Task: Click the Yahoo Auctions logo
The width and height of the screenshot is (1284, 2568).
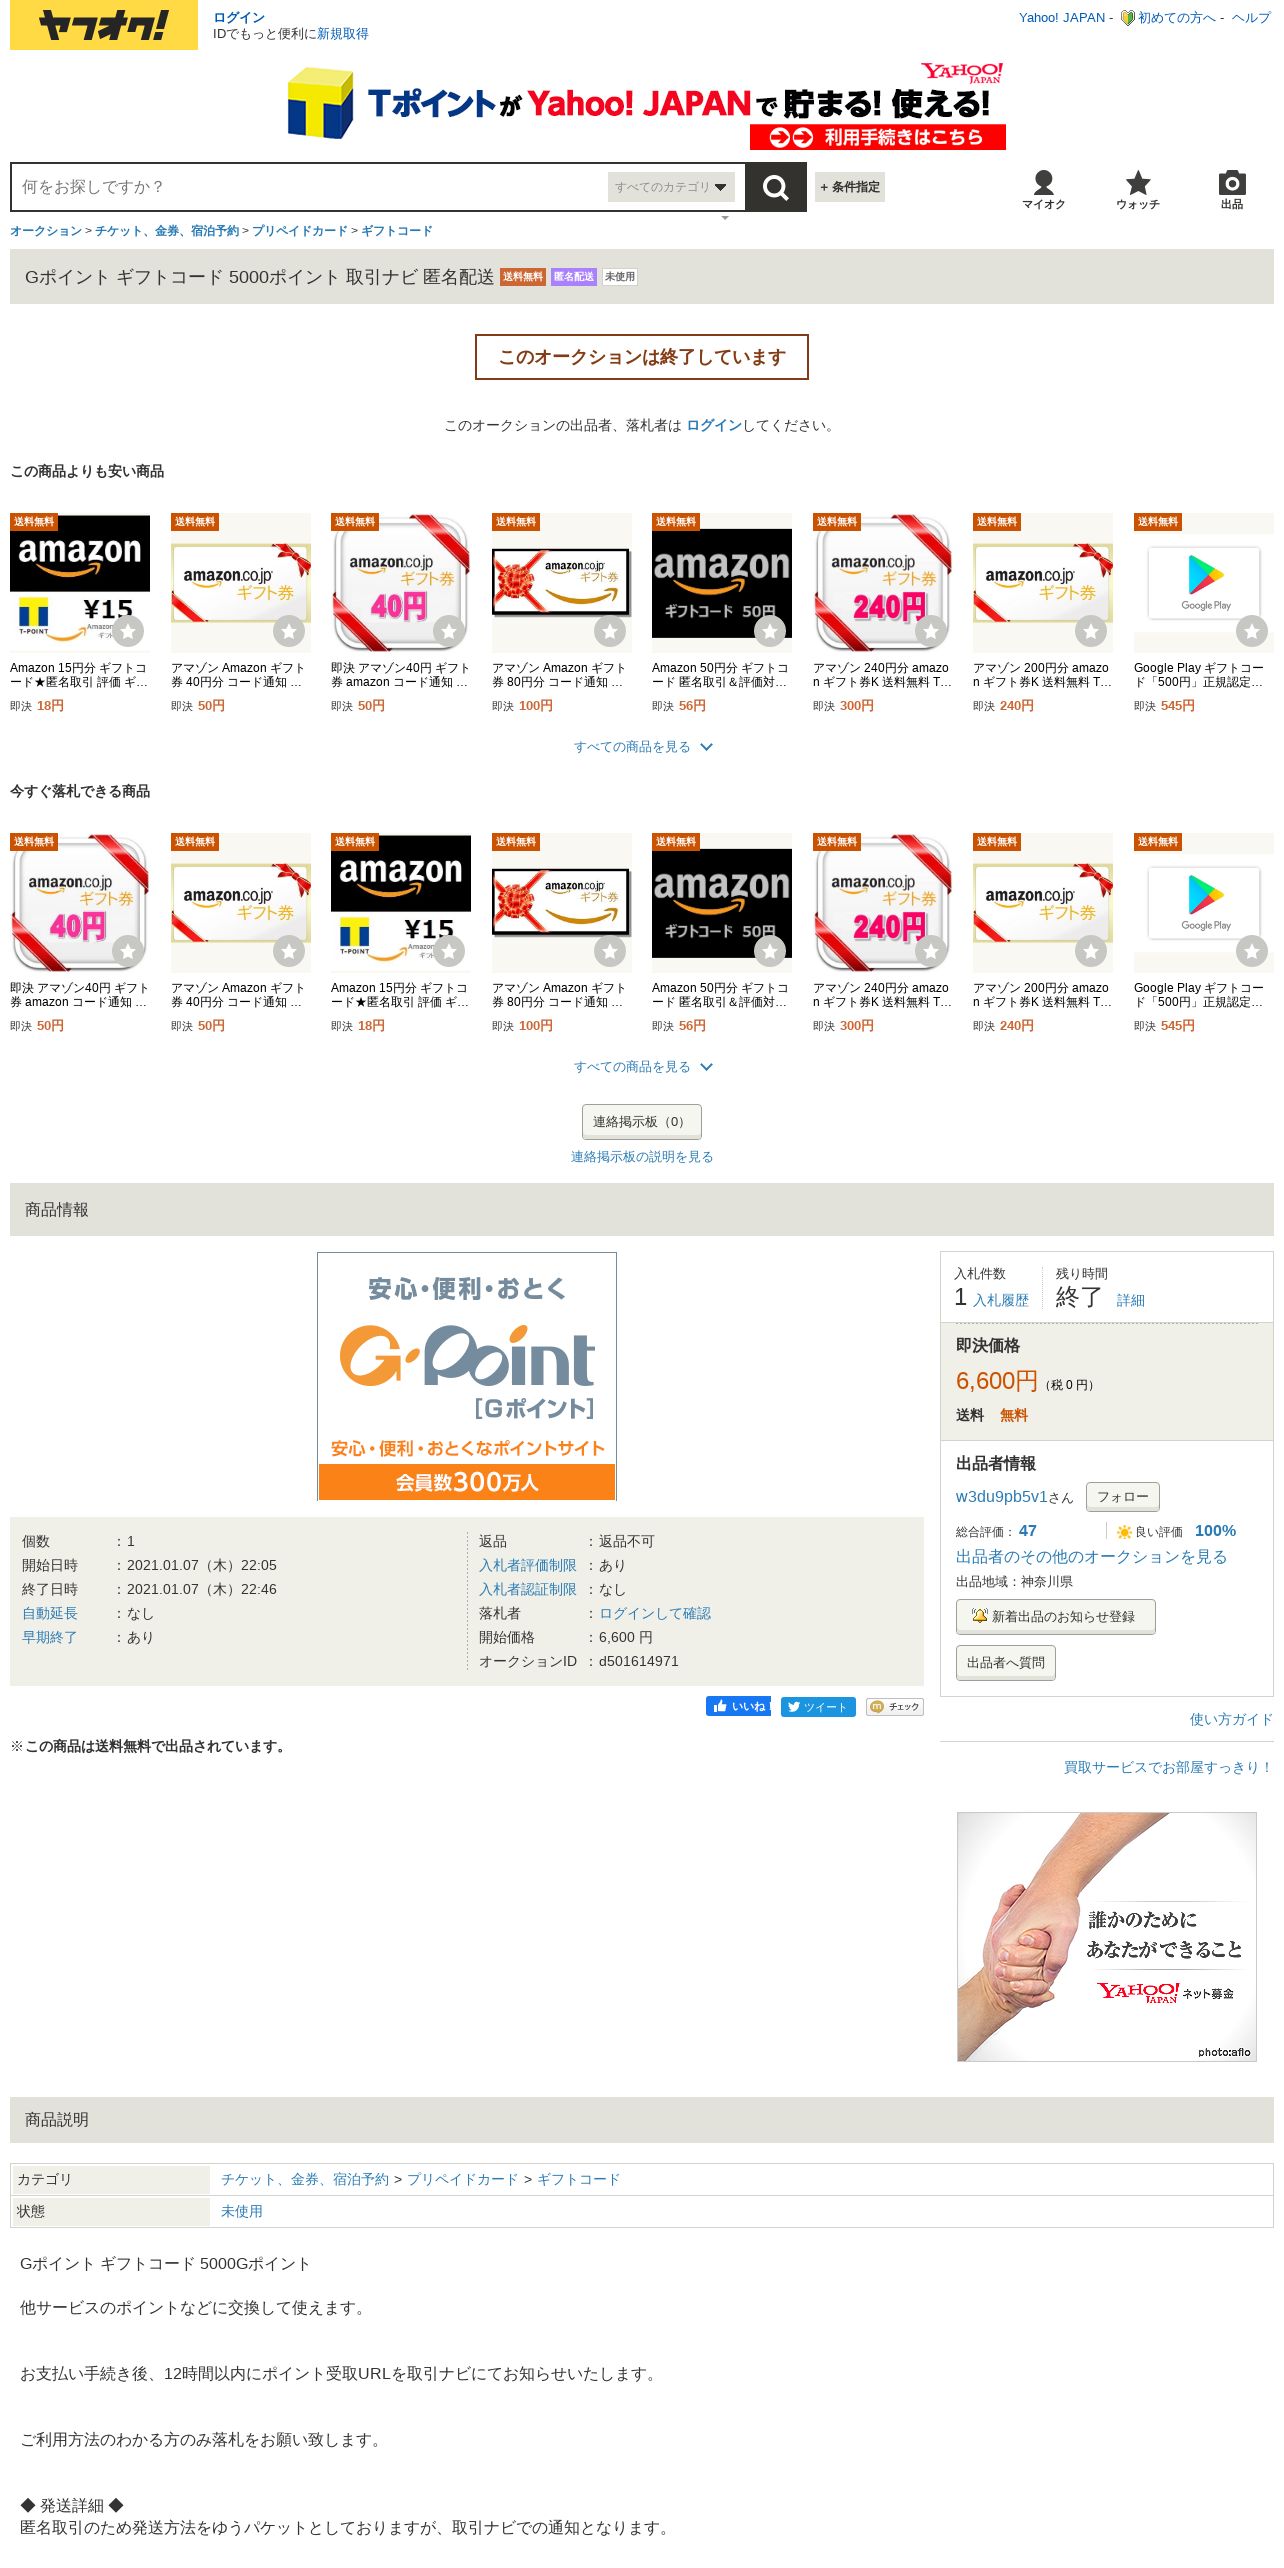Action: click(x=104, y=25)
